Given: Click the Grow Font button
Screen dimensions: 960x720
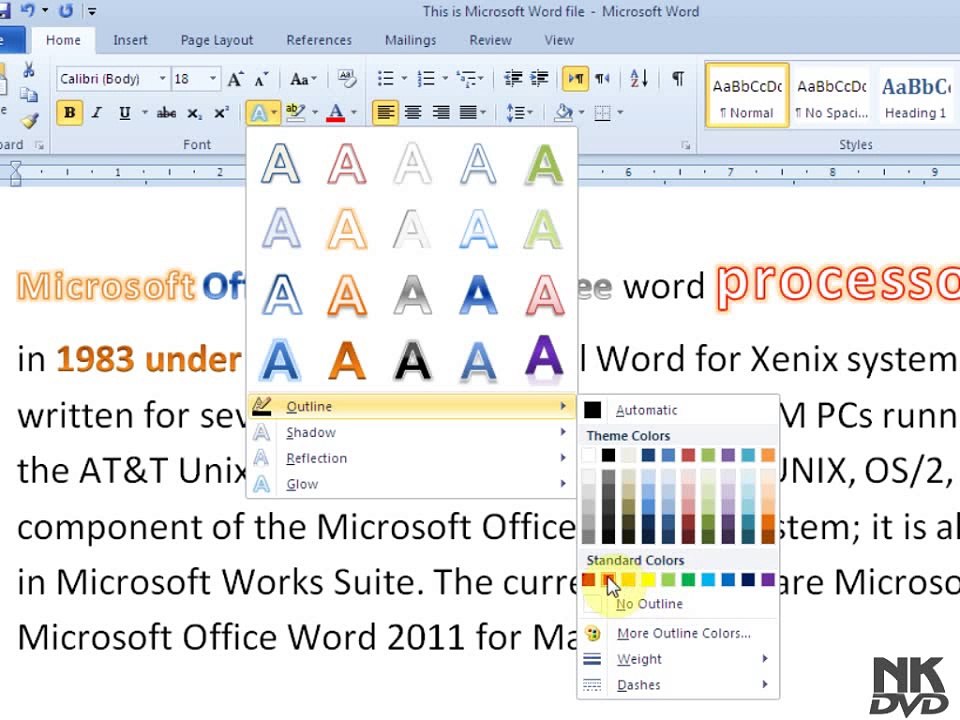Looking at the screenshot, I should 235,79.
